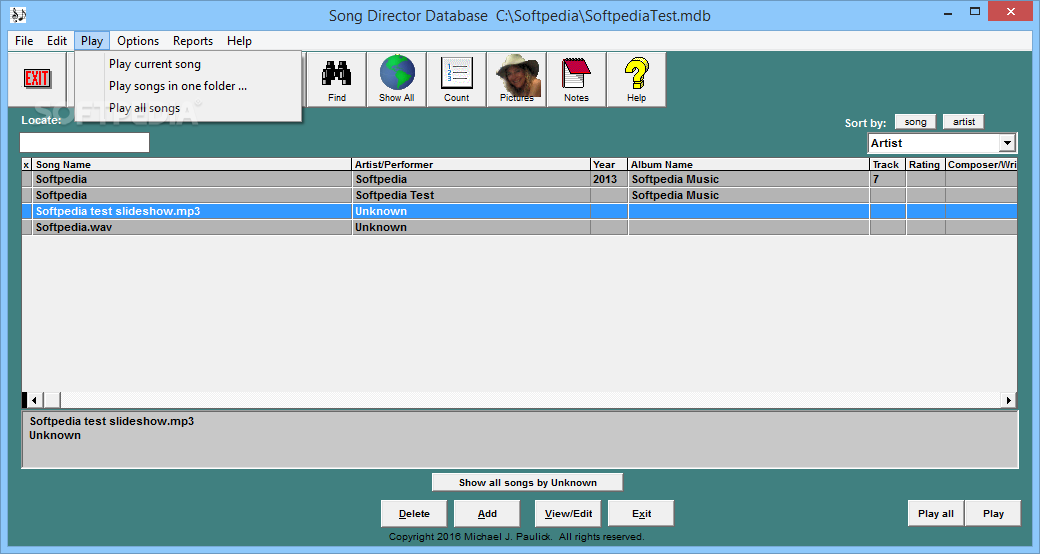
Task: Click Album Name column header
Action: coord(748,165)
